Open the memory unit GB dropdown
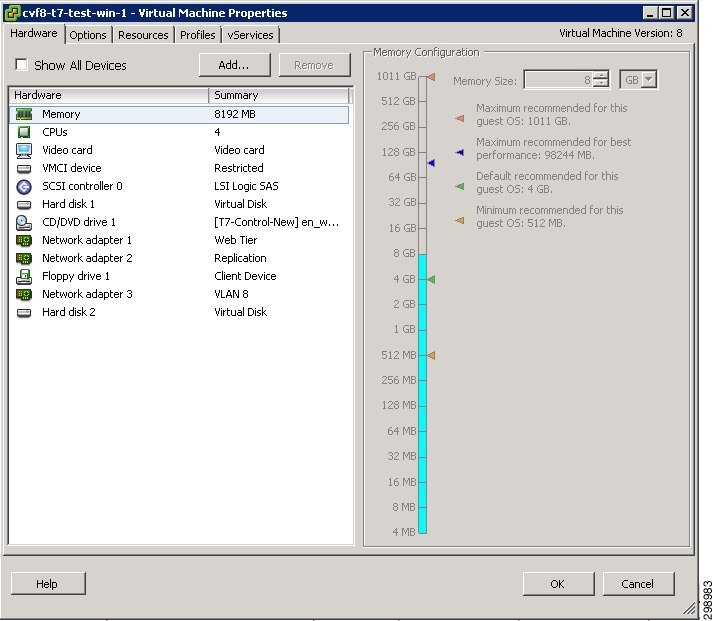This screenshot has height=621, width=714. pos(649,80)
